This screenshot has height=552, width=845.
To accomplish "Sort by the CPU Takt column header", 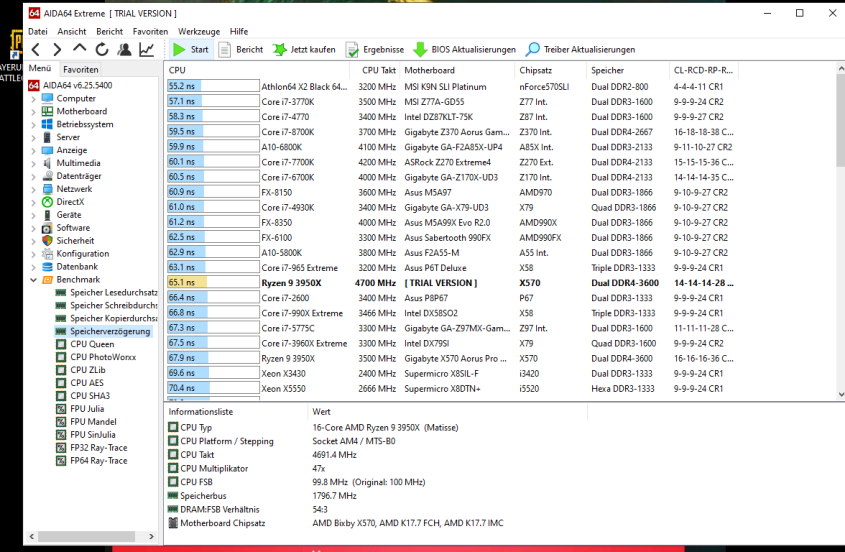I will (x=373, y=70).
